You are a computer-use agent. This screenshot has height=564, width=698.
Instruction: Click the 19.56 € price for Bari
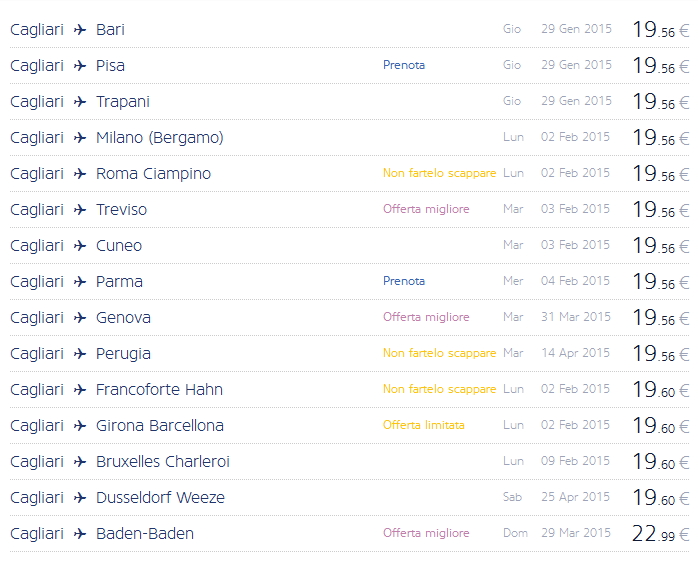(x=660, y=30)
